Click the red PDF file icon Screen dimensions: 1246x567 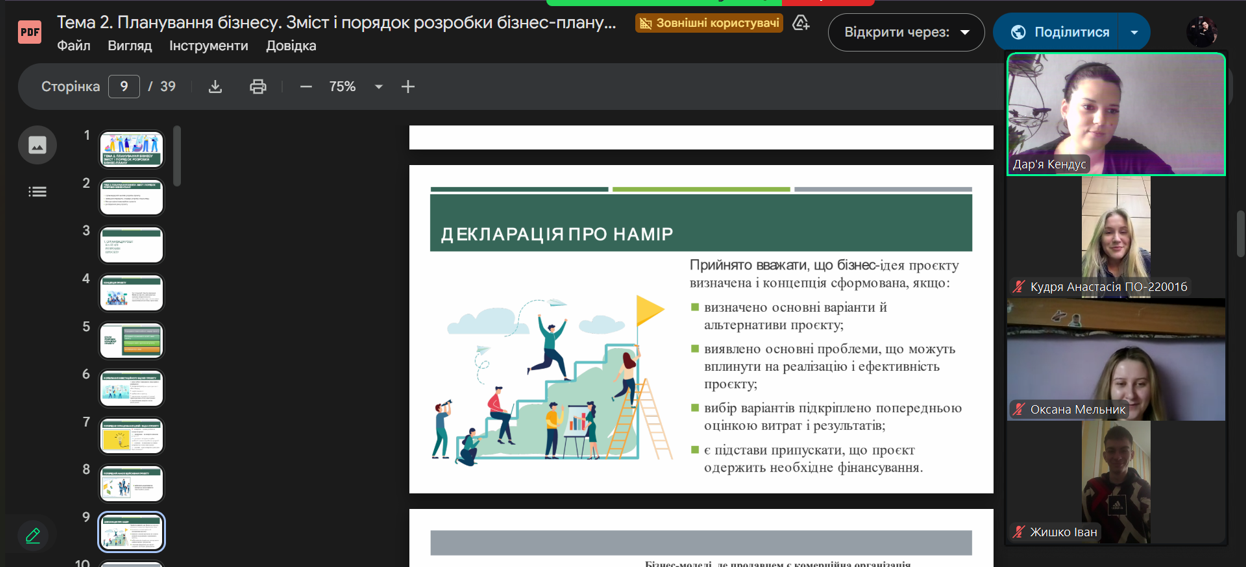29,32
